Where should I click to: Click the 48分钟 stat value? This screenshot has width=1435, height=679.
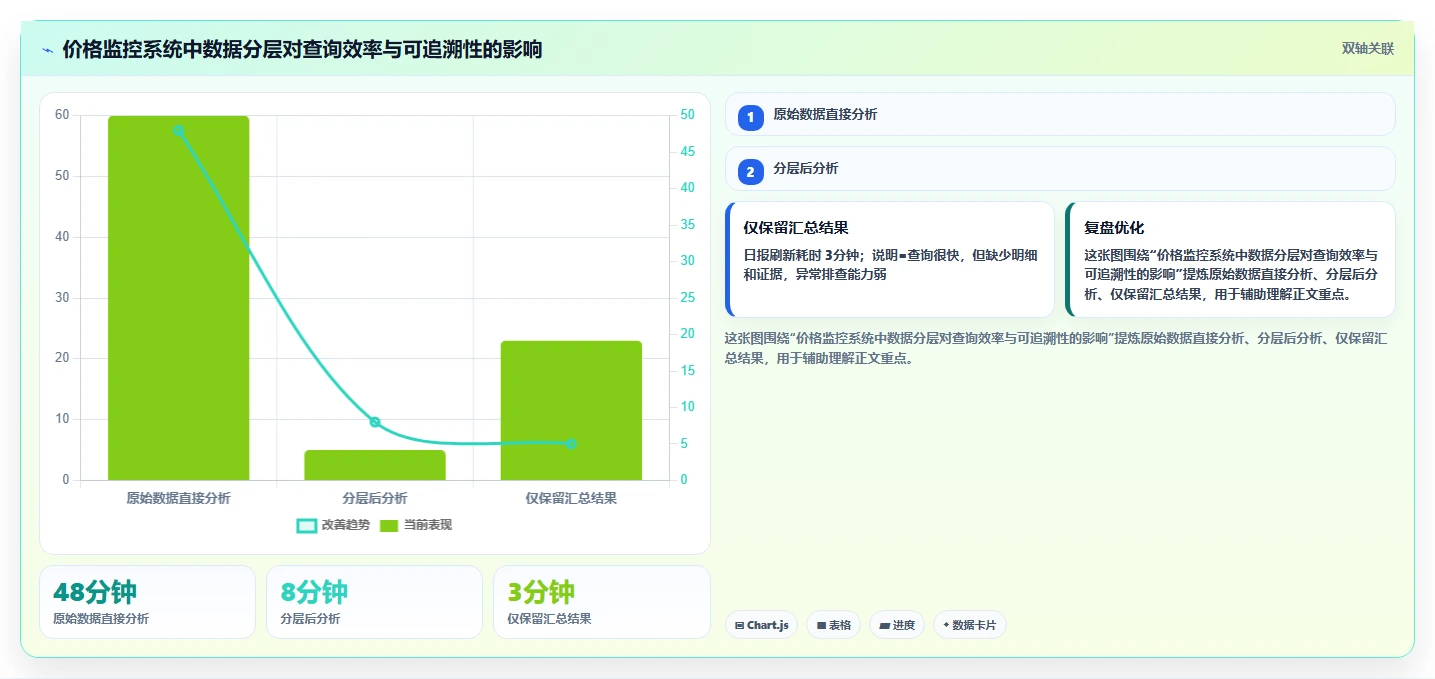point(95,592)
